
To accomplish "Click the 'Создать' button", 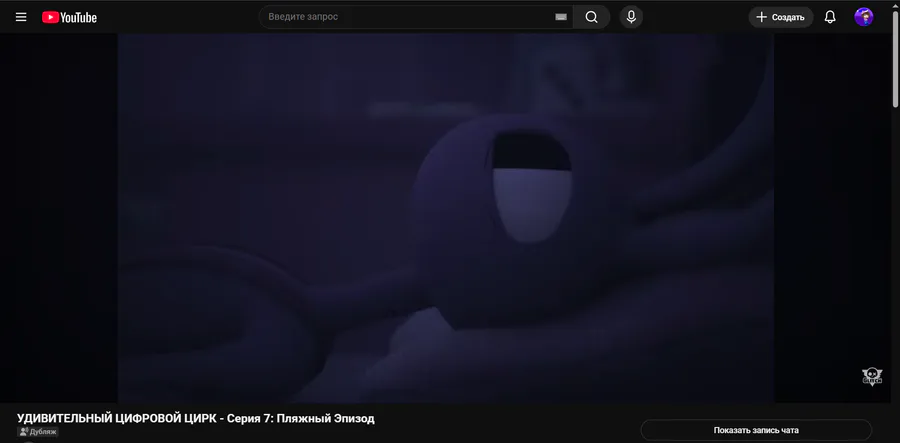I will tap(781, 17).
